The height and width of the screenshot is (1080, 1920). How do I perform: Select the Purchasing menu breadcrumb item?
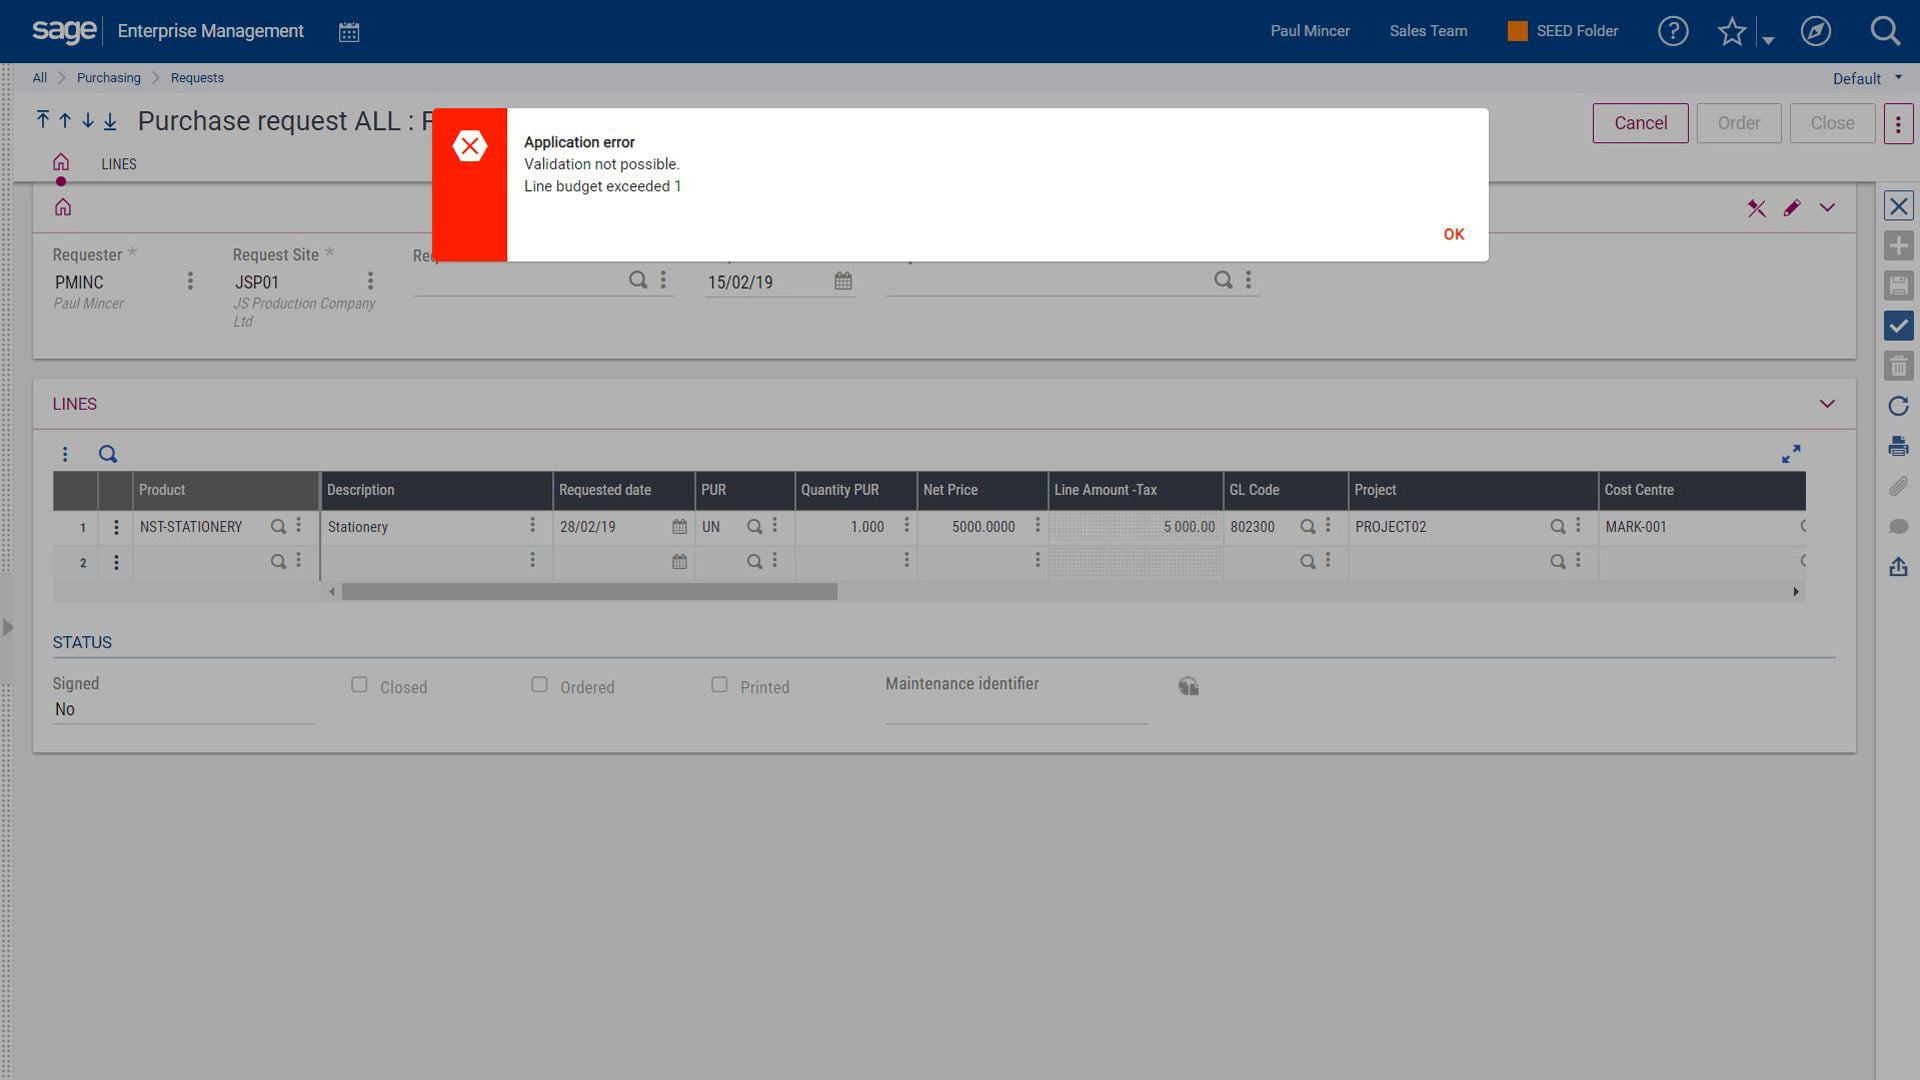[x=108, y=76]
